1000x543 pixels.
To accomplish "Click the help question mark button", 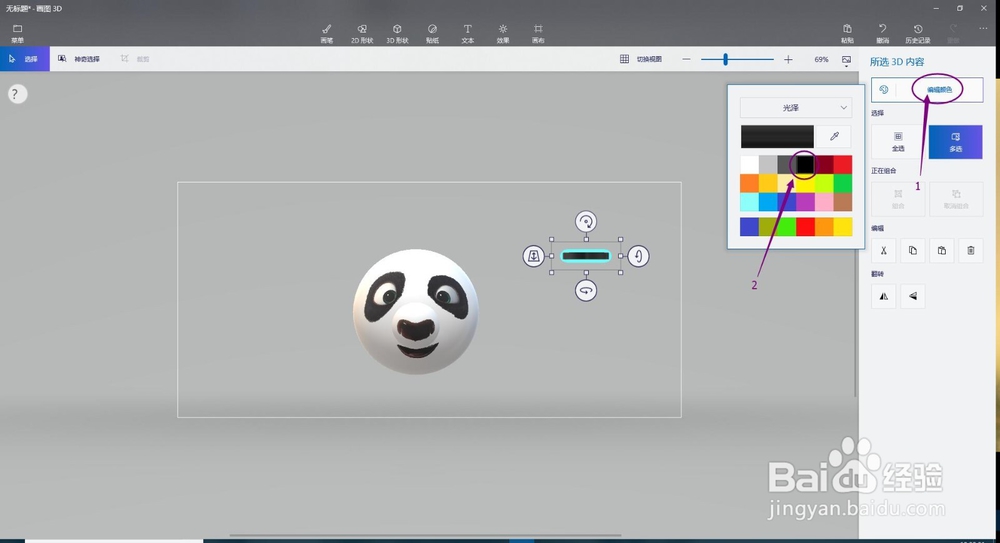I will (x=17, y=94).
